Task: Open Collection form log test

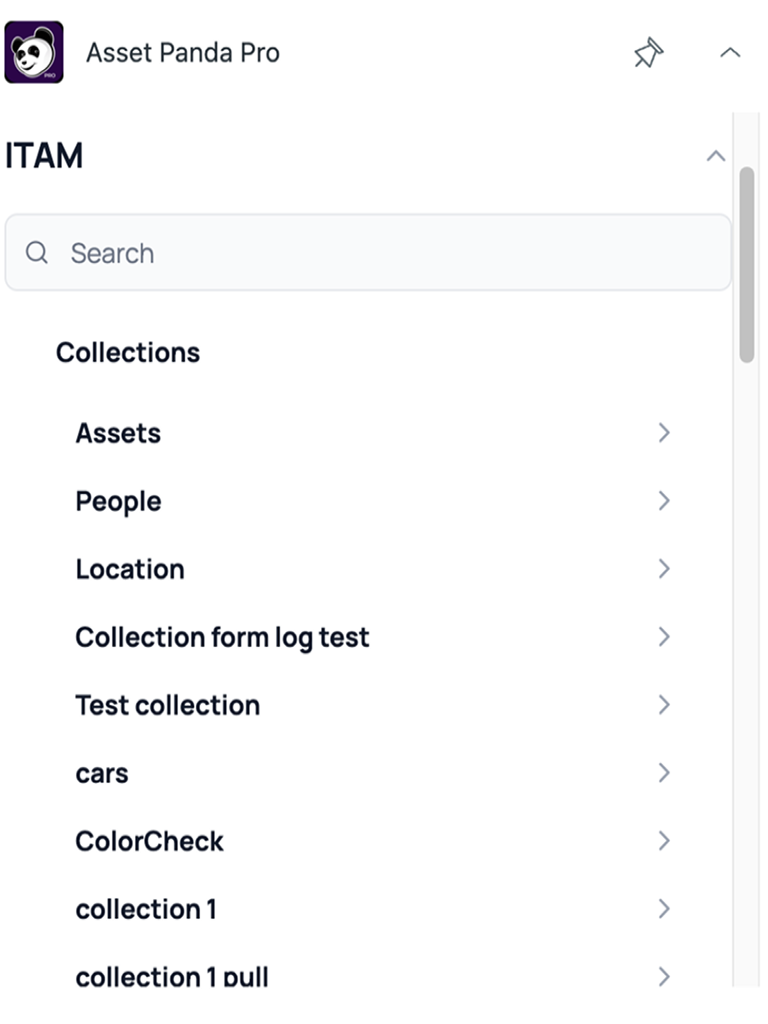Action: point(222,637)
